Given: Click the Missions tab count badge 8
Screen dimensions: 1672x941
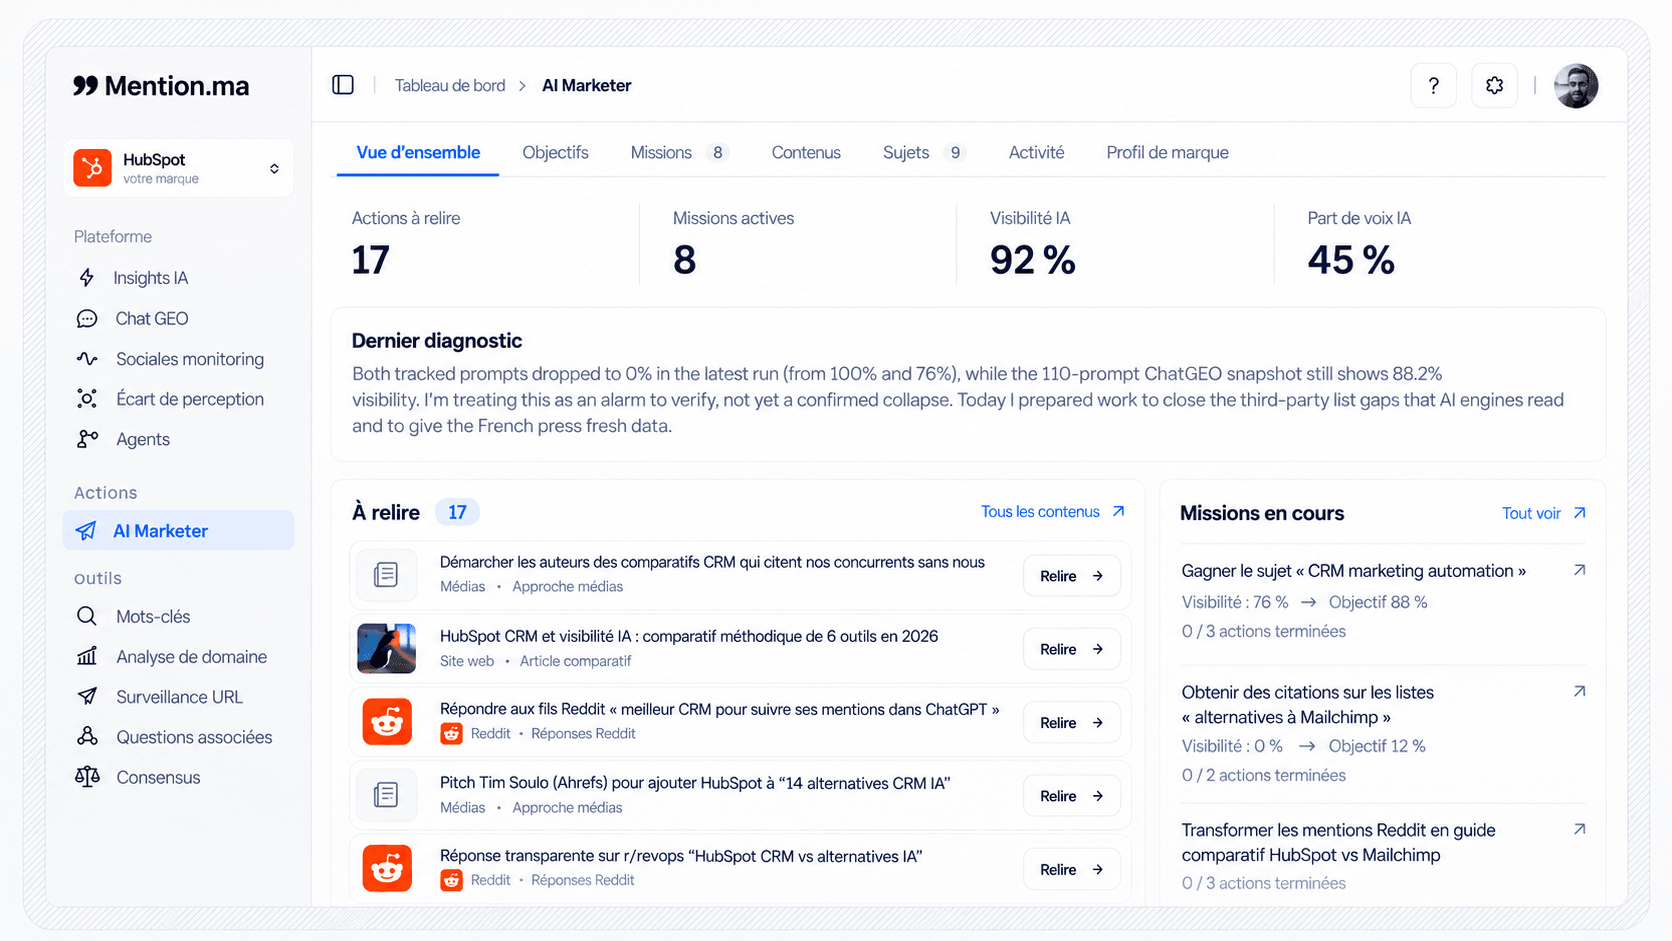Looking at the screenshot, I should pos(717,153).
